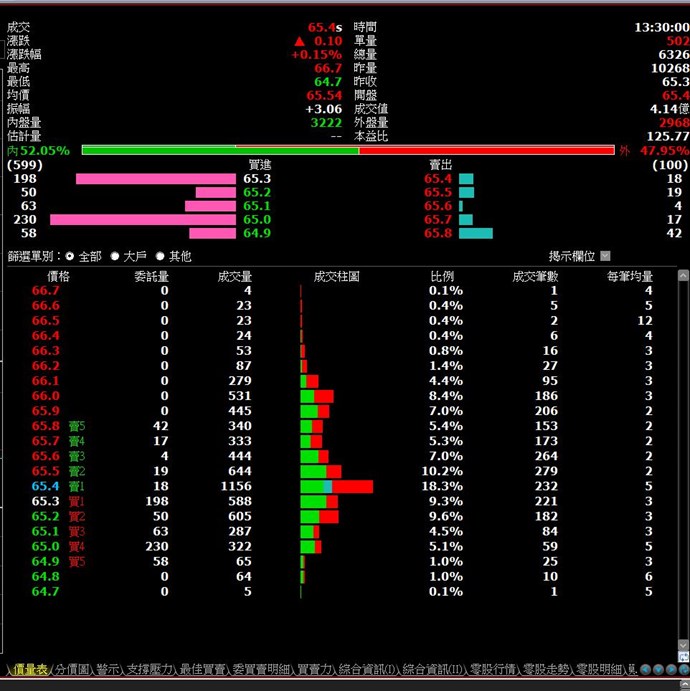
Task: Click the tab strip right arrow icon
Action: 671,670
